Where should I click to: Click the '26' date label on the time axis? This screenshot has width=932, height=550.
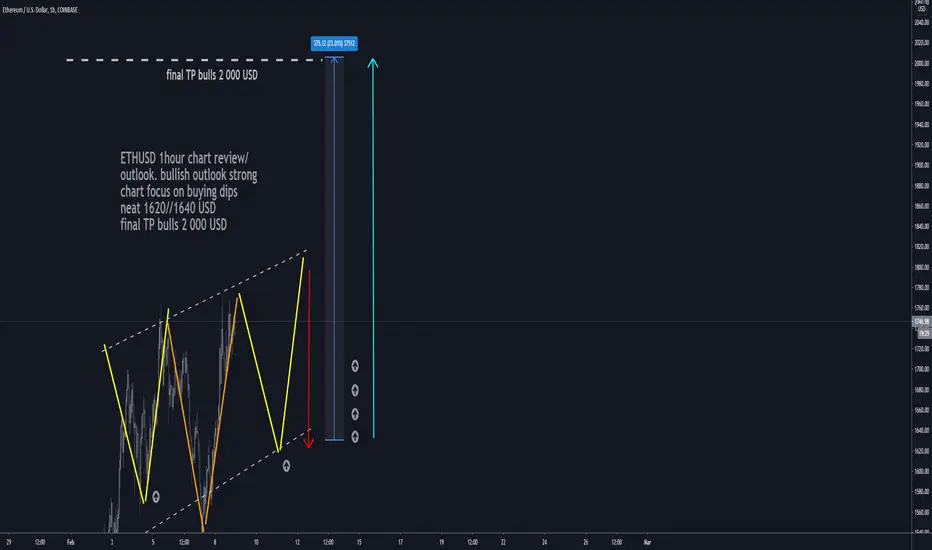pyautogui.click(x=585, y=542)
